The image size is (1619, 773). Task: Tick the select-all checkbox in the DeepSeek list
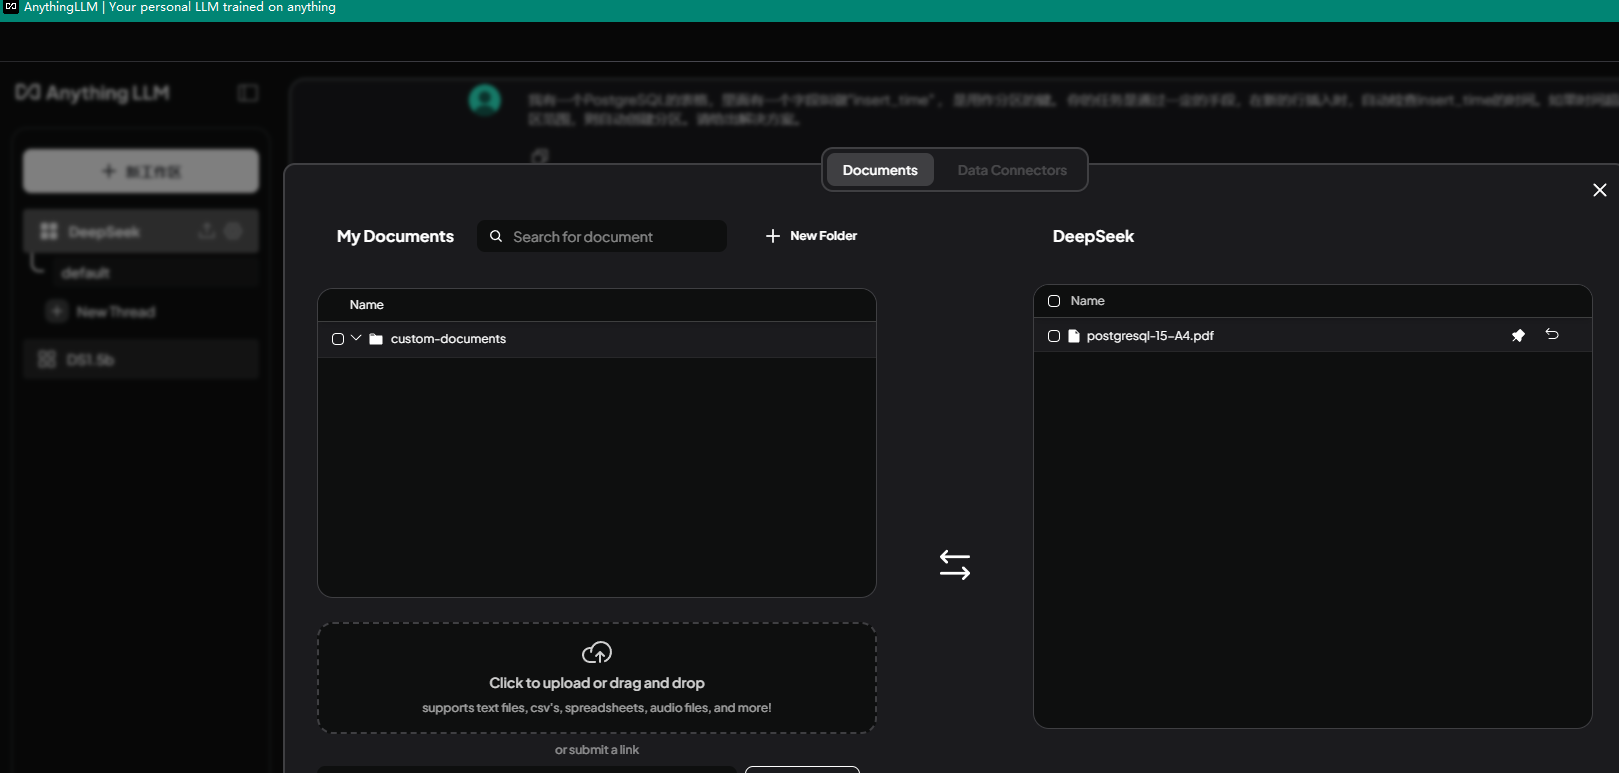point(1054,301)
